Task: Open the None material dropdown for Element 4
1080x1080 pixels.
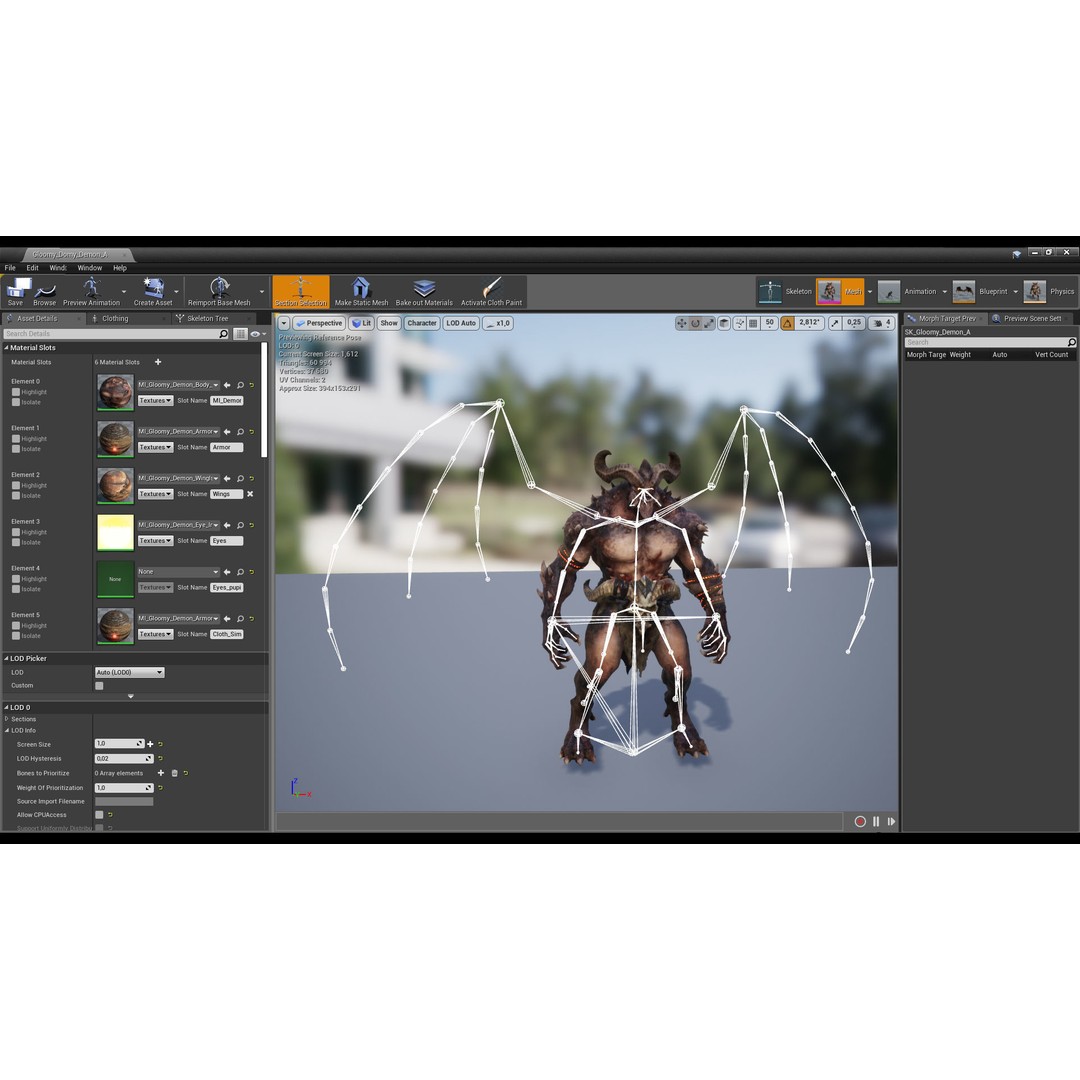Action: (x=178, y=572)
